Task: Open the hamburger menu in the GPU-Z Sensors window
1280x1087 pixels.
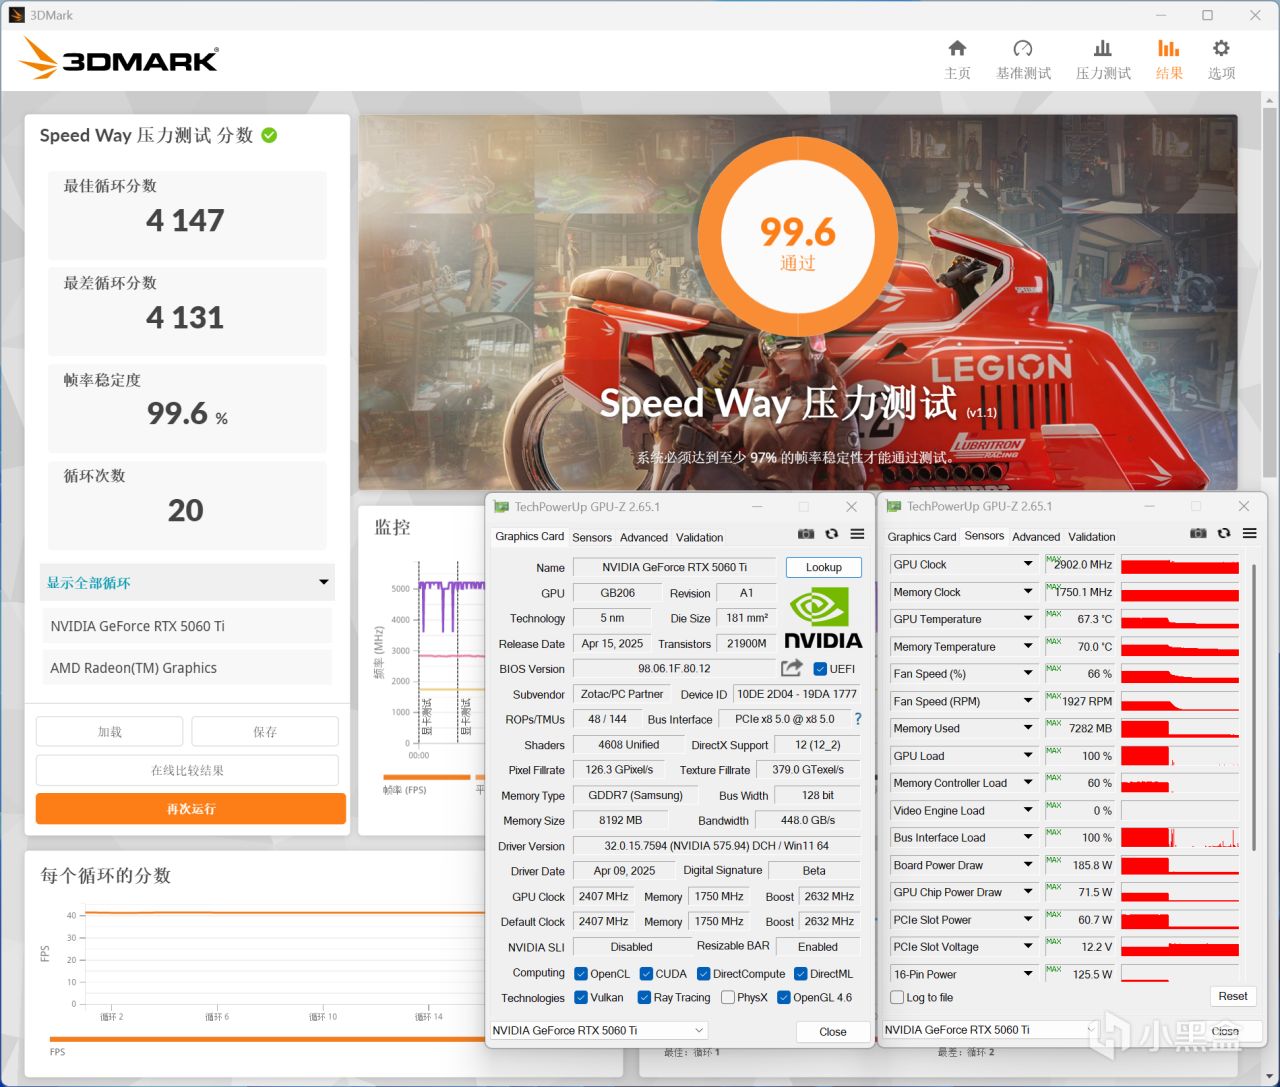Action: (x=1250, y=534)
